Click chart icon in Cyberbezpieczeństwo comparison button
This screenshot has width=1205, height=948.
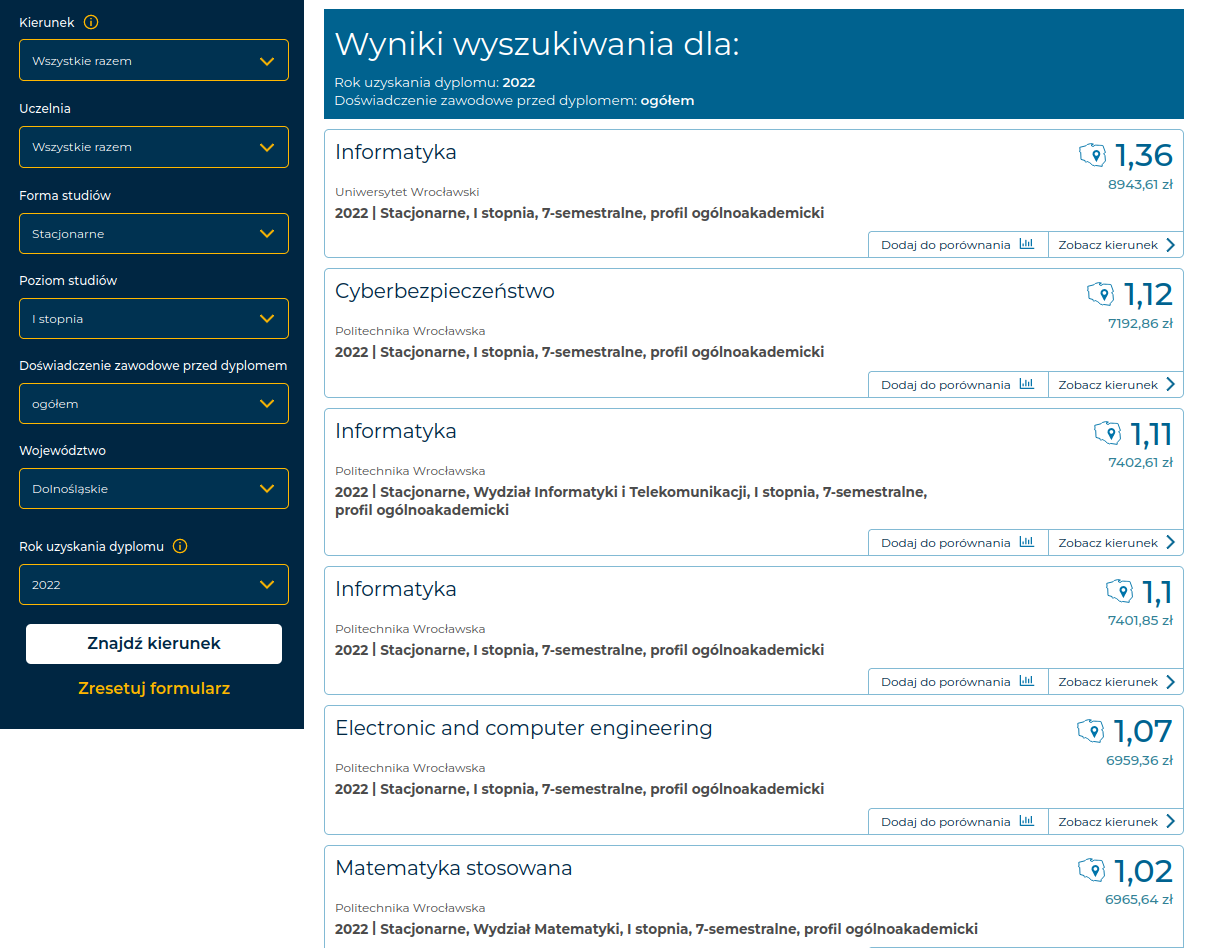point(1026,384)
